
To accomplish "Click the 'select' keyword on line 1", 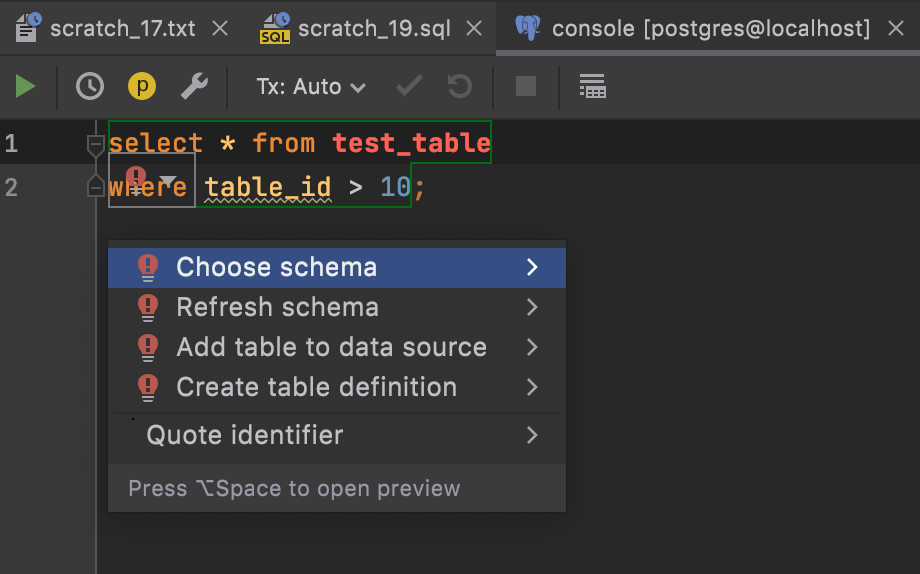I will pos(156,143).
